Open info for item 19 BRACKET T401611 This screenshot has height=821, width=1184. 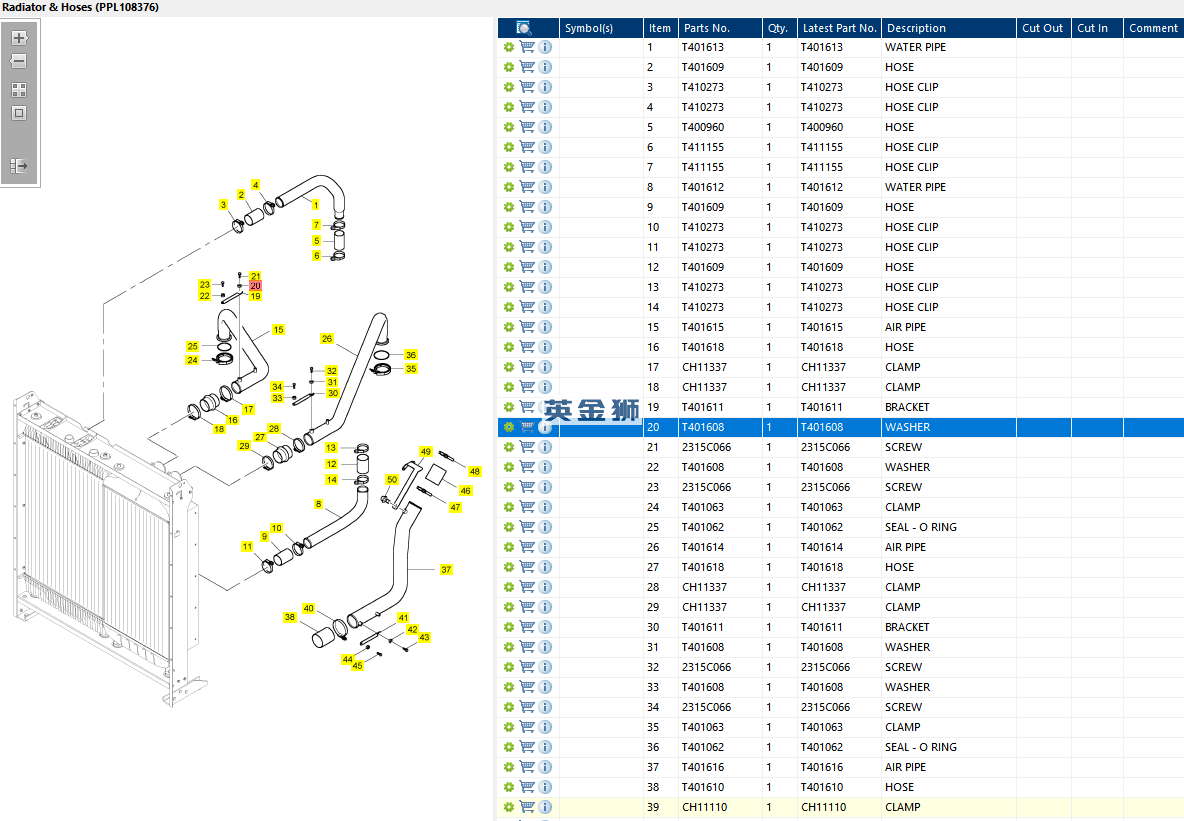(x=545, y=407)
